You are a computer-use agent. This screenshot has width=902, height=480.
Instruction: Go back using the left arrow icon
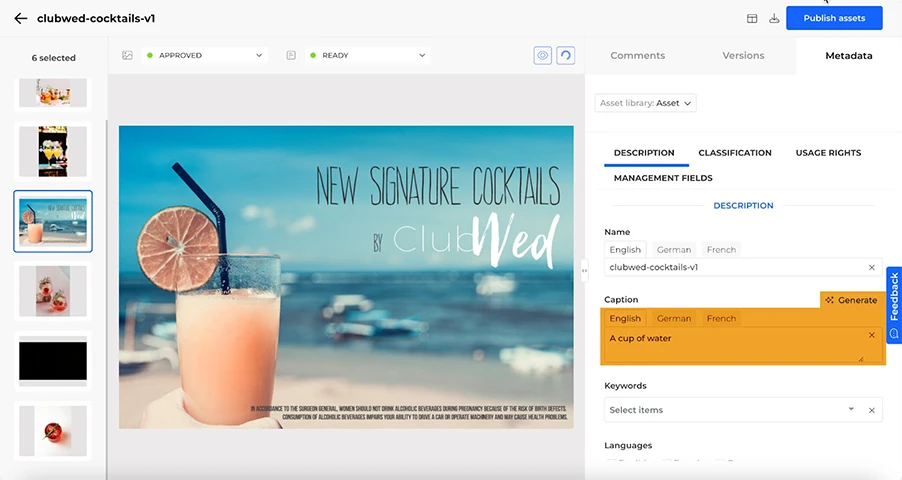pos(21,18)
